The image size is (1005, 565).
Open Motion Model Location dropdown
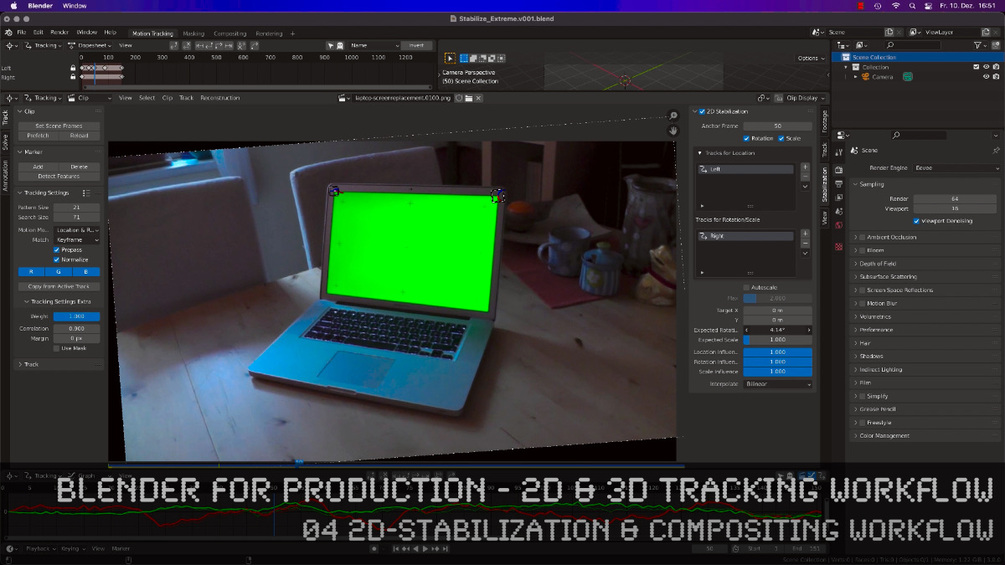(76, 230)
